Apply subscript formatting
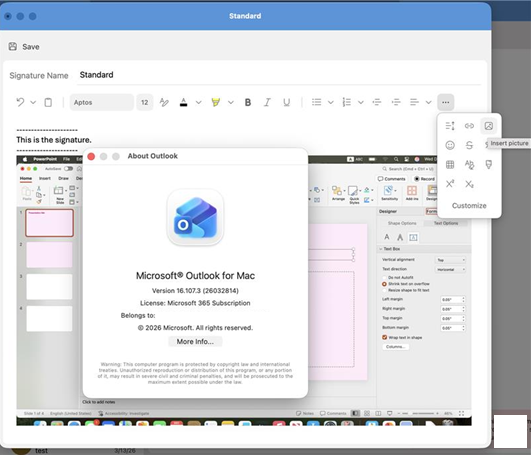The height and width of the screenshot is (457, 531). tap(469, 184)
